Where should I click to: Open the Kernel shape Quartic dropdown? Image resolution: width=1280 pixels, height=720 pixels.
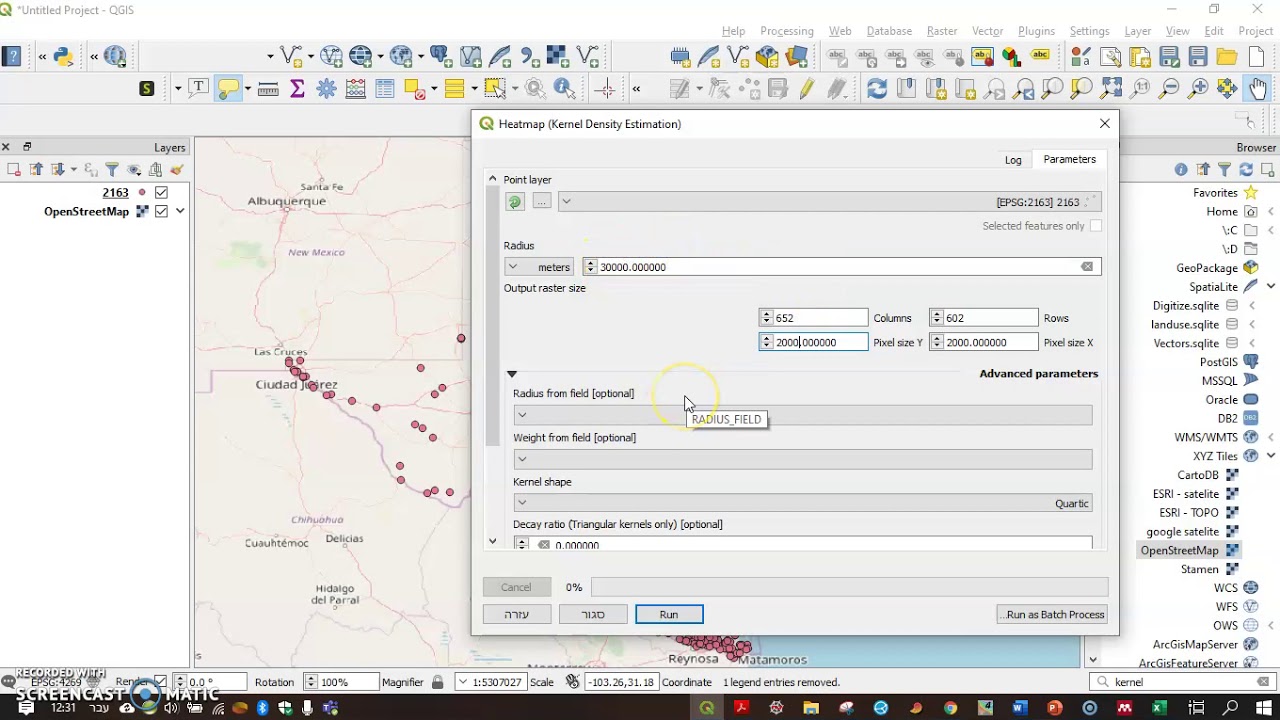tap(802, 503)
